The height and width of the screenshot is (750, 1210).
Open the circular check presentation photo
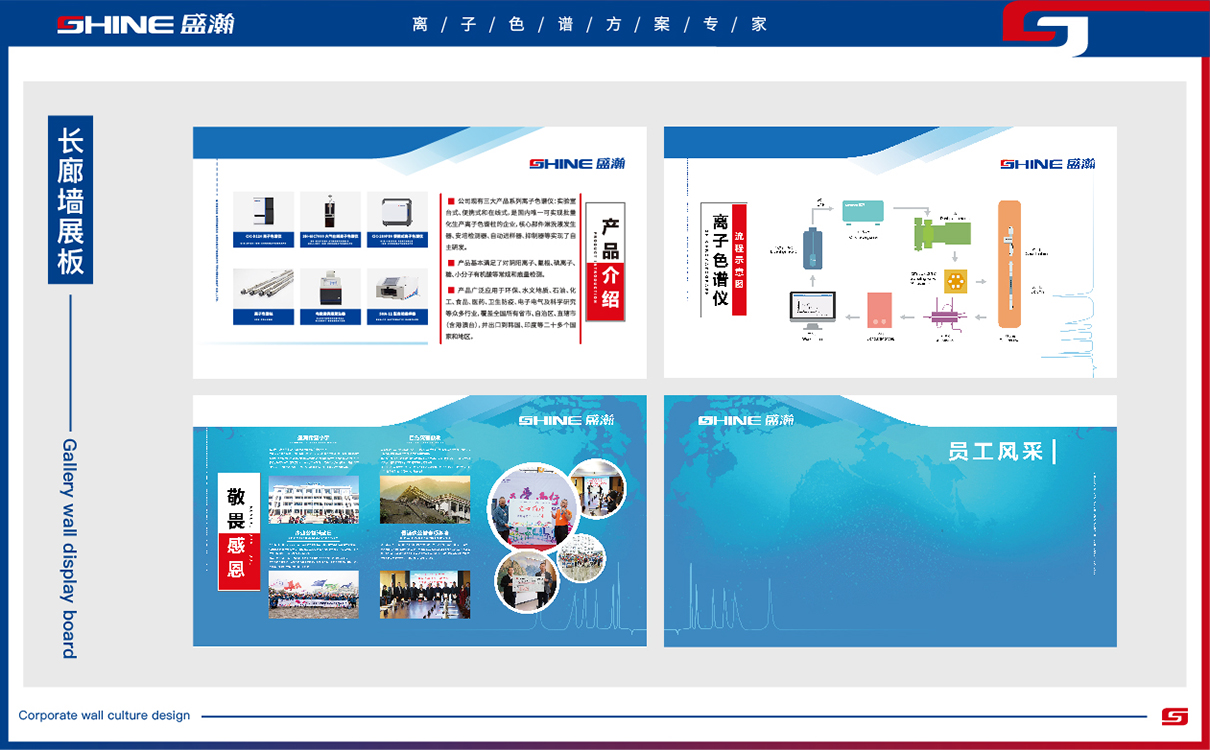click(527, 580)
